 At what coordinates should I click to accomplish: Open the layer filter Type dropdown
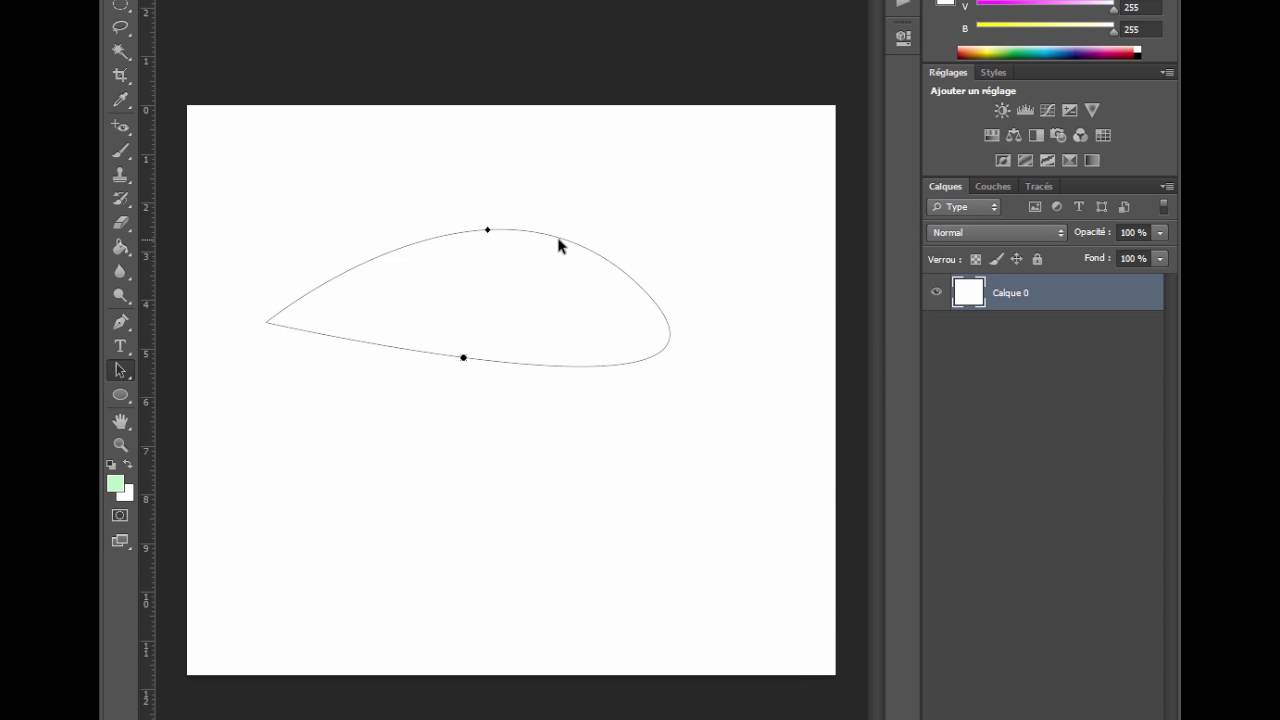coord(964,207)
